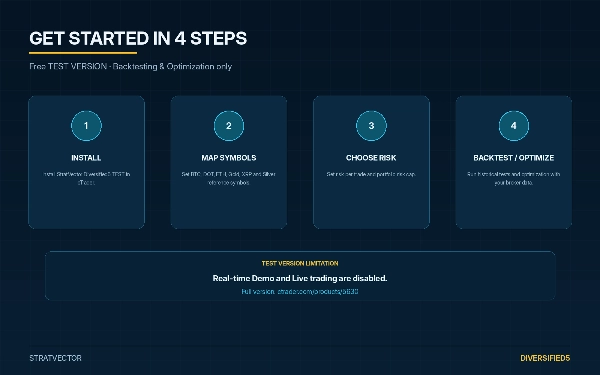Click the description text under INSTALL
600x375 pixels.
pos(86,178)
